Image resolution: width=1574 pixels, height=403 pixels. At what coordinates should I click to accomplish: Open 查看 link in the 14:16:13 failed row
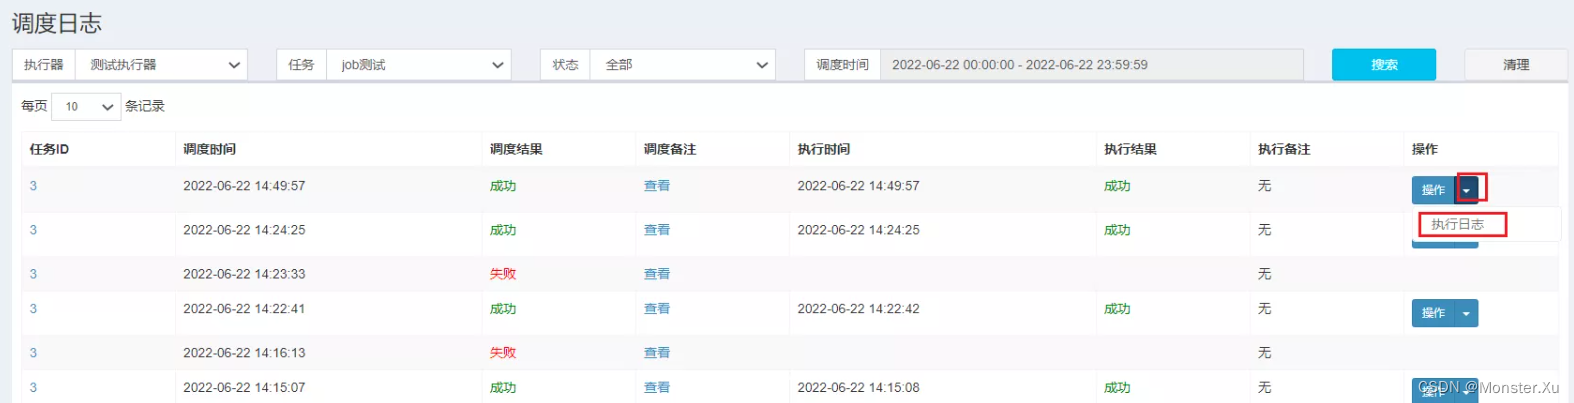[657, 353]
